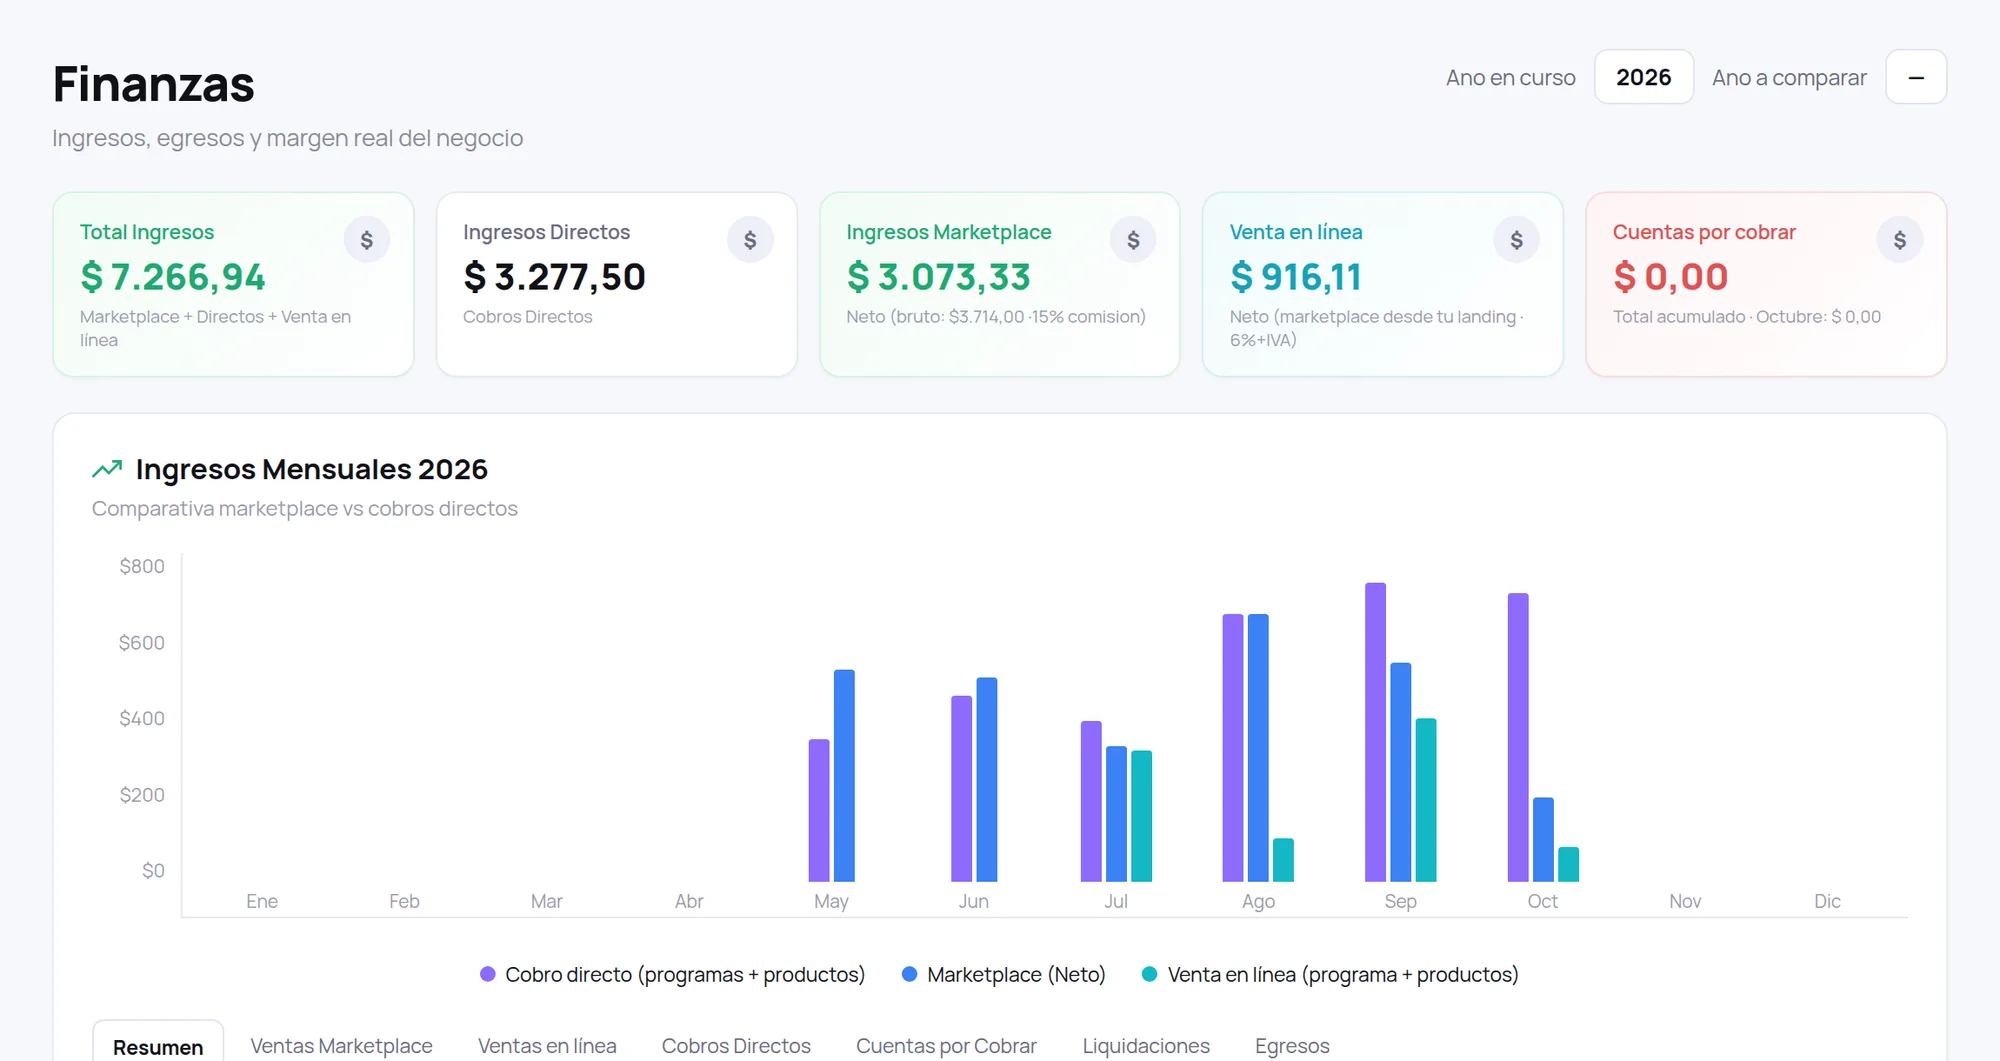Click 'Comparativa marketplace vs cobros directos' subtitle

coord(305,509)
